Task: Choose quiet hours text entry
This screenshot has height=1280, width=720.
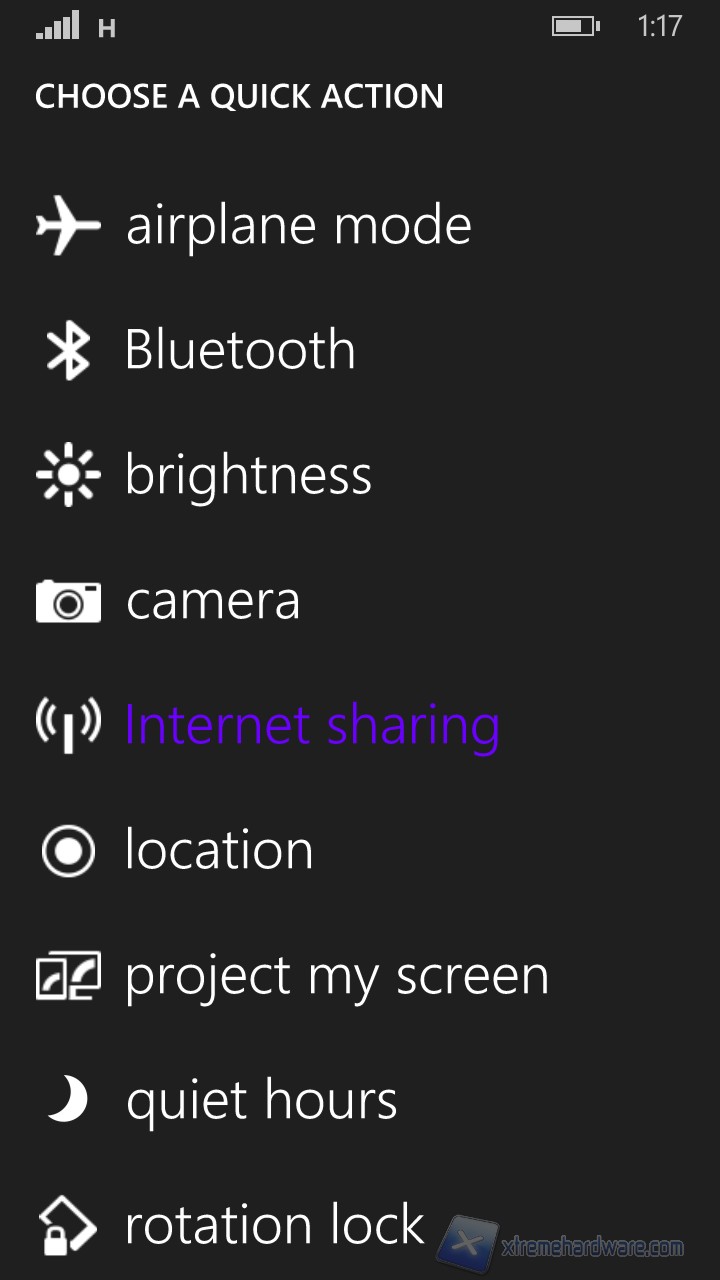Action: click(262, 1101)
